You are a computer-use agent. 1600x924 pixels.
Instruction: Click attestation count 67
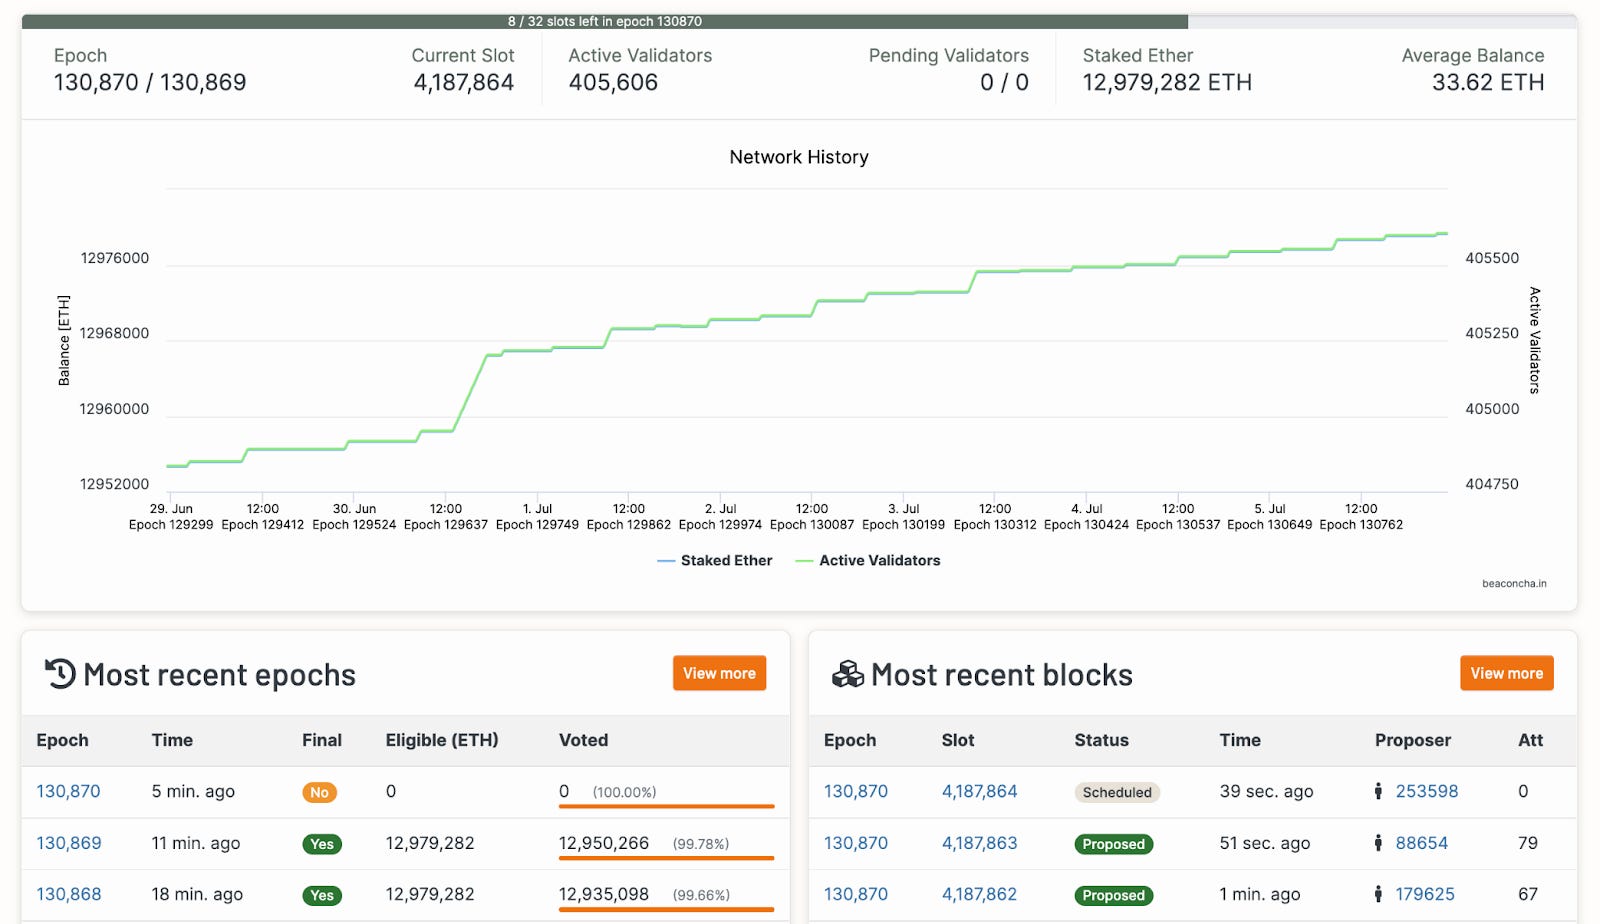point(1527,894)
